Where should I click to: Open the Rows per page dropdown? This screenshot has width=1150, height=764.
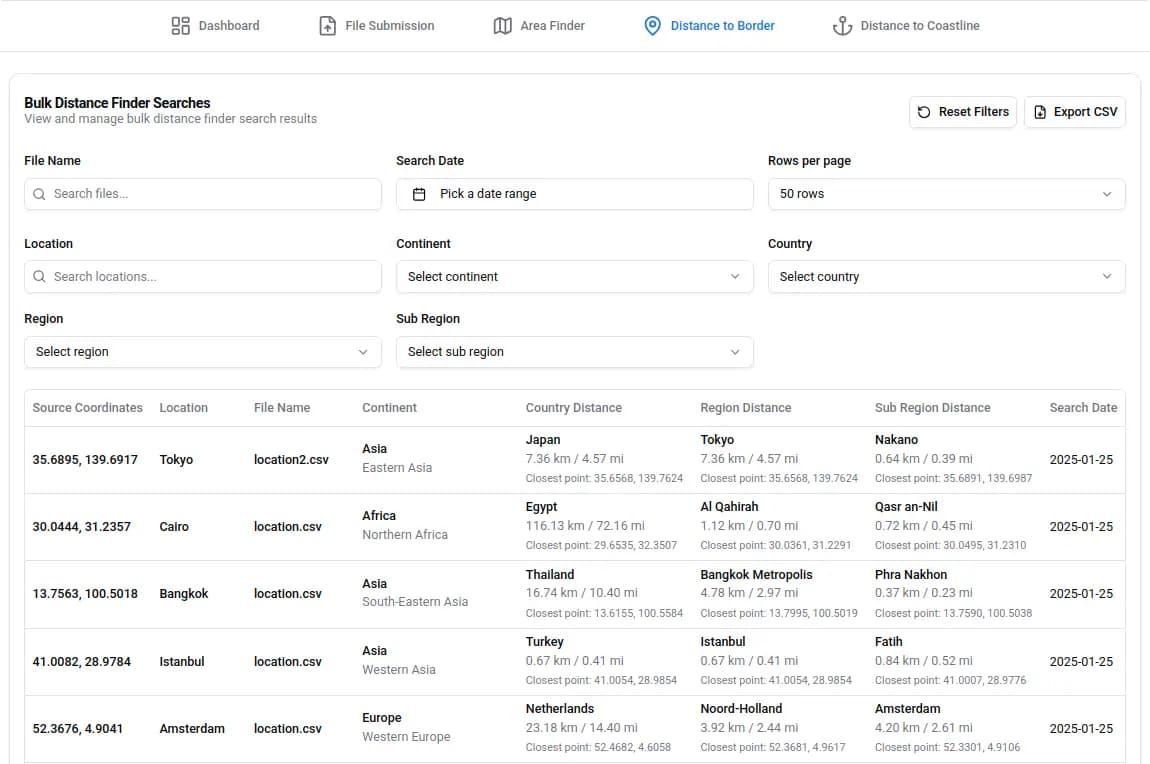pos(945,194)
